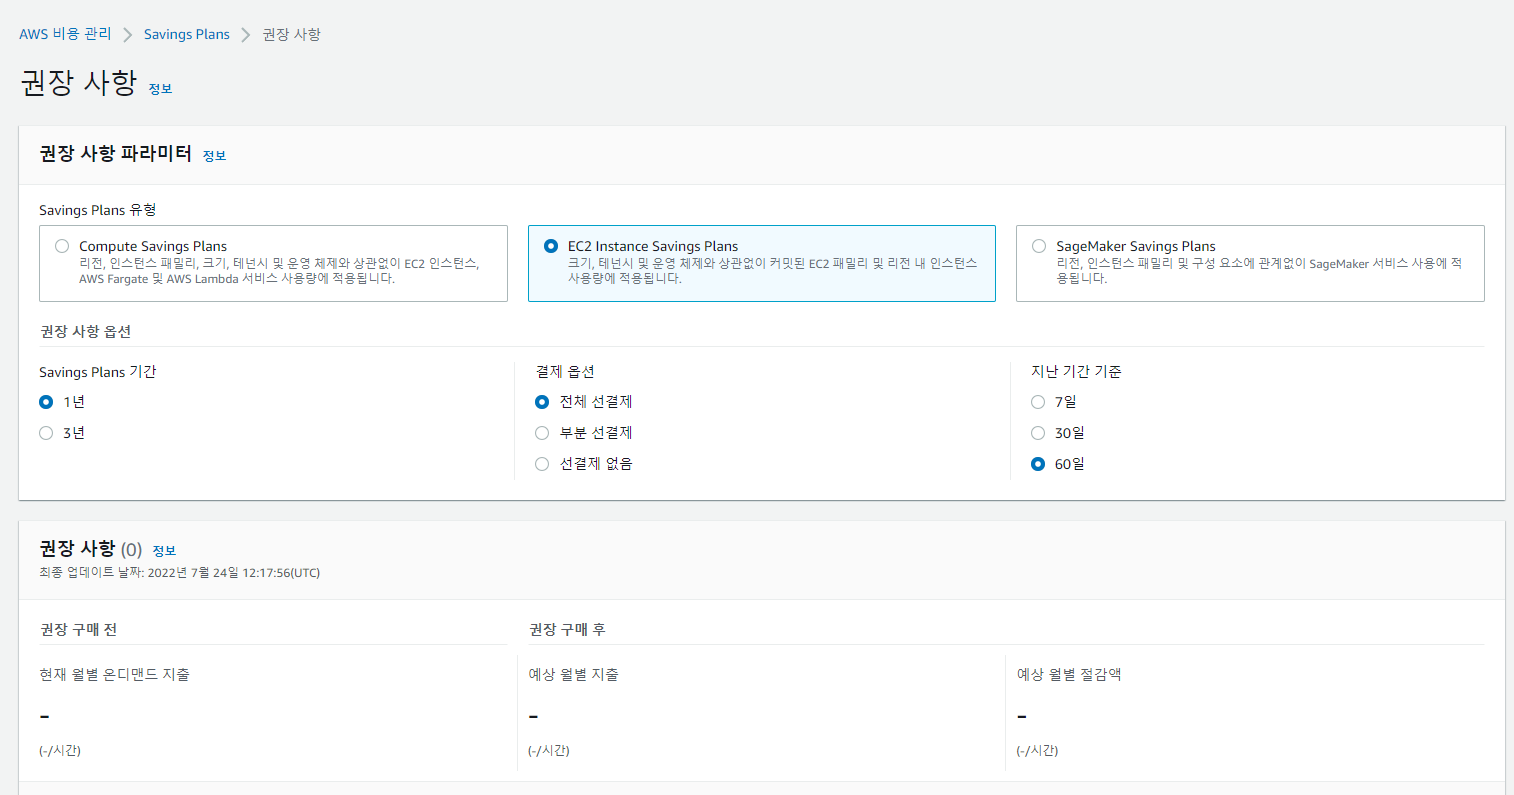Click the Savings Plans 기간 label
This screenshot has height=795, width=1514.
click(98, 372)
